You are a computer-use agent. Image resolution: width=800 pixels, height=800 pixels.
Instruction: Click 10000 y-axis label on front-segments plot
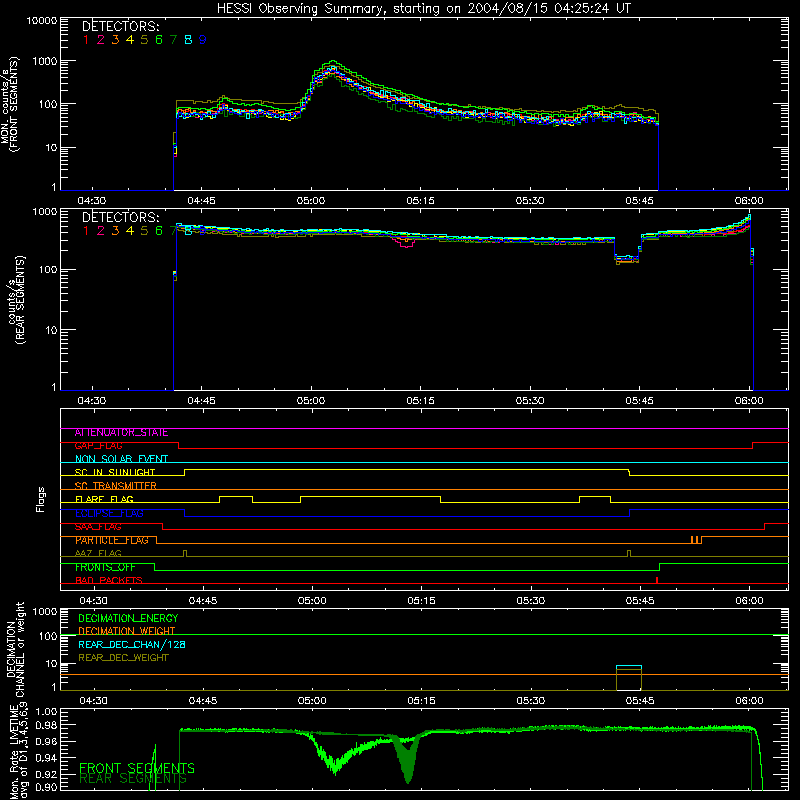point(42,21)
